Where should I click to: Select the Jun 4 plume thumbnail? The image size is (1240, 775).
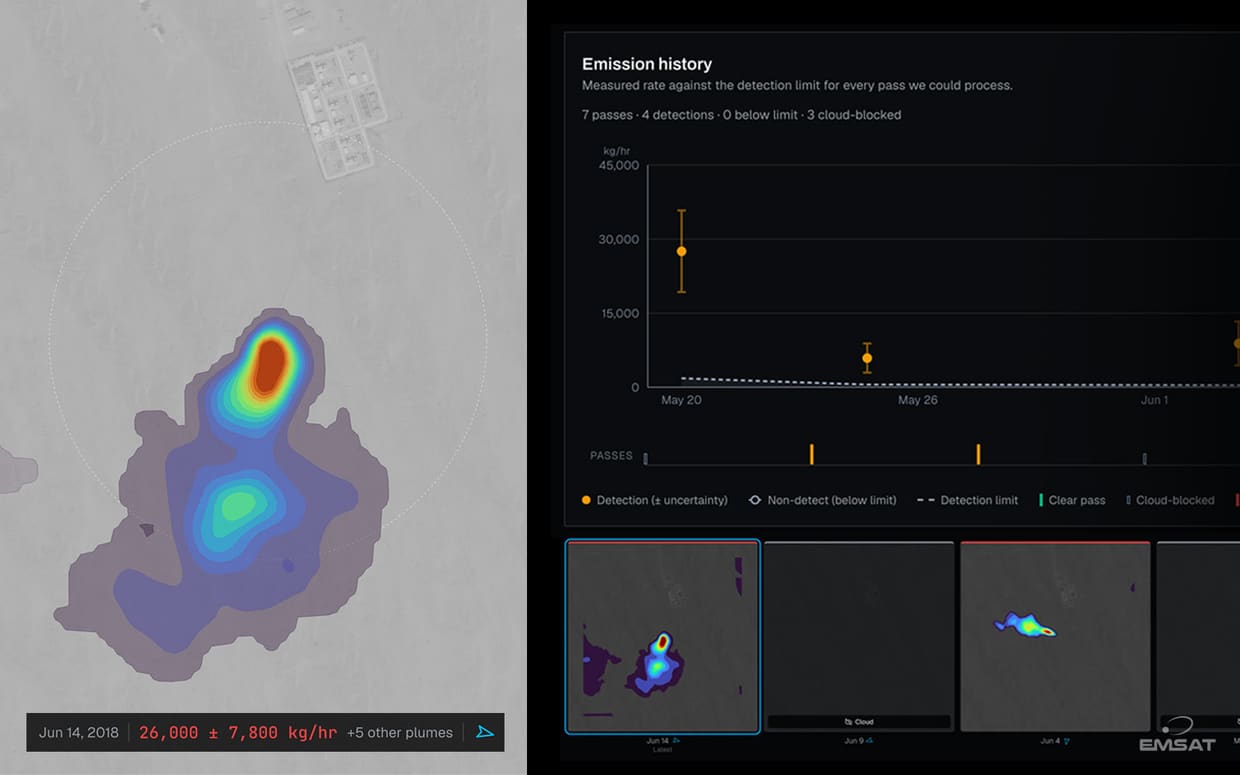(x=1055, y=637)
